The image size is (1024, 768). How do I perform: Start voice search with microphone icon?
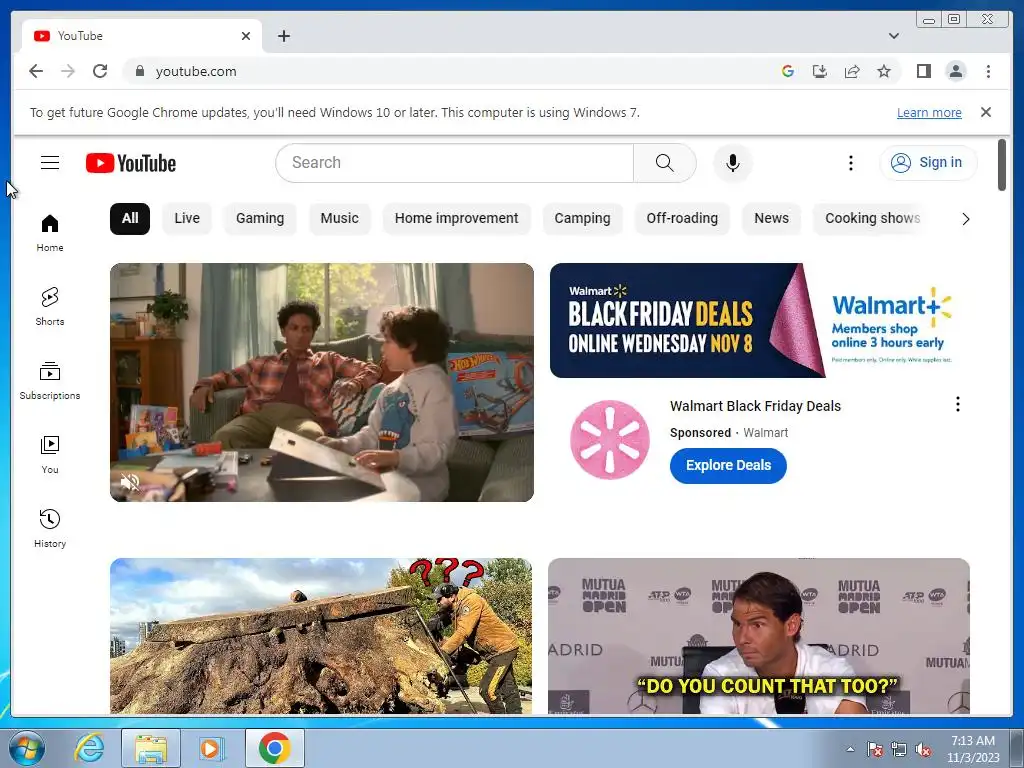(733, 163)
